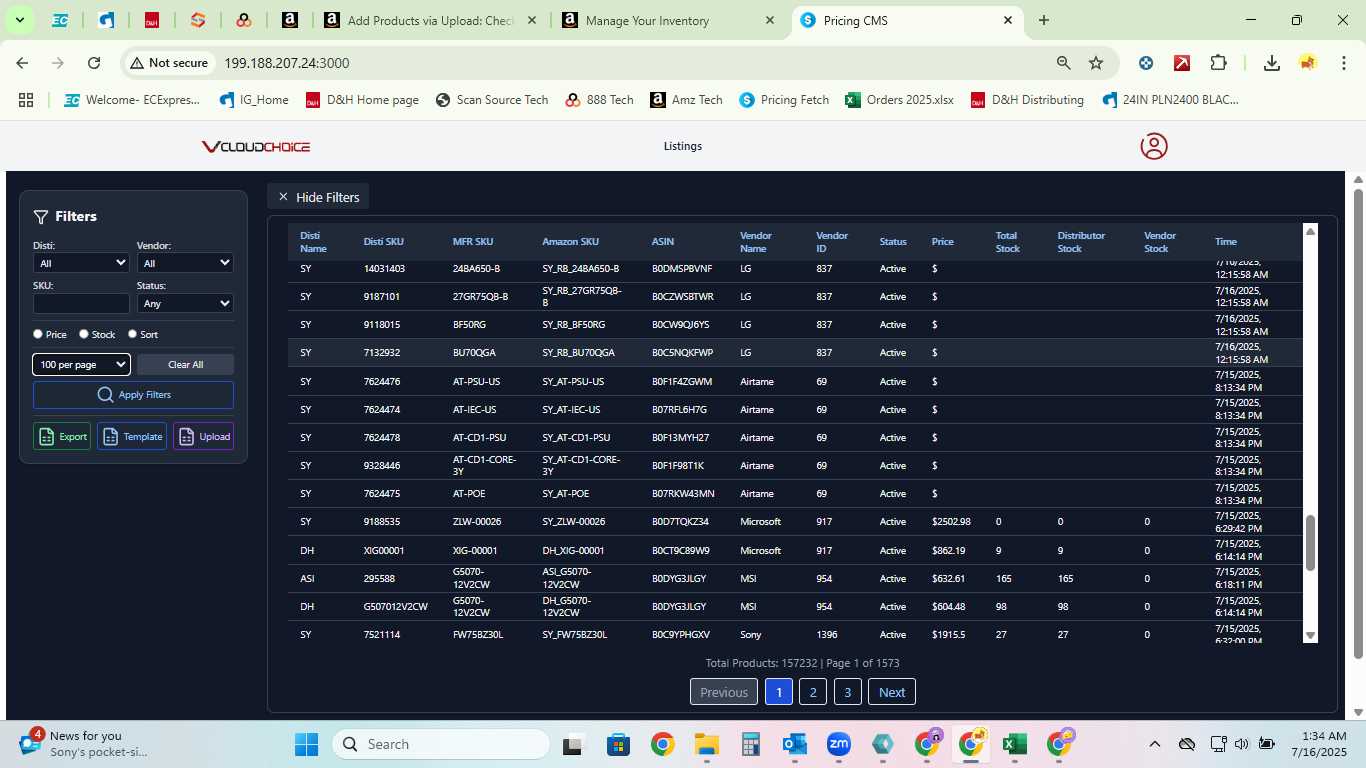Select the Sort radio button
This screenshot has width=1366, height=768.
[x=132, y=334]
